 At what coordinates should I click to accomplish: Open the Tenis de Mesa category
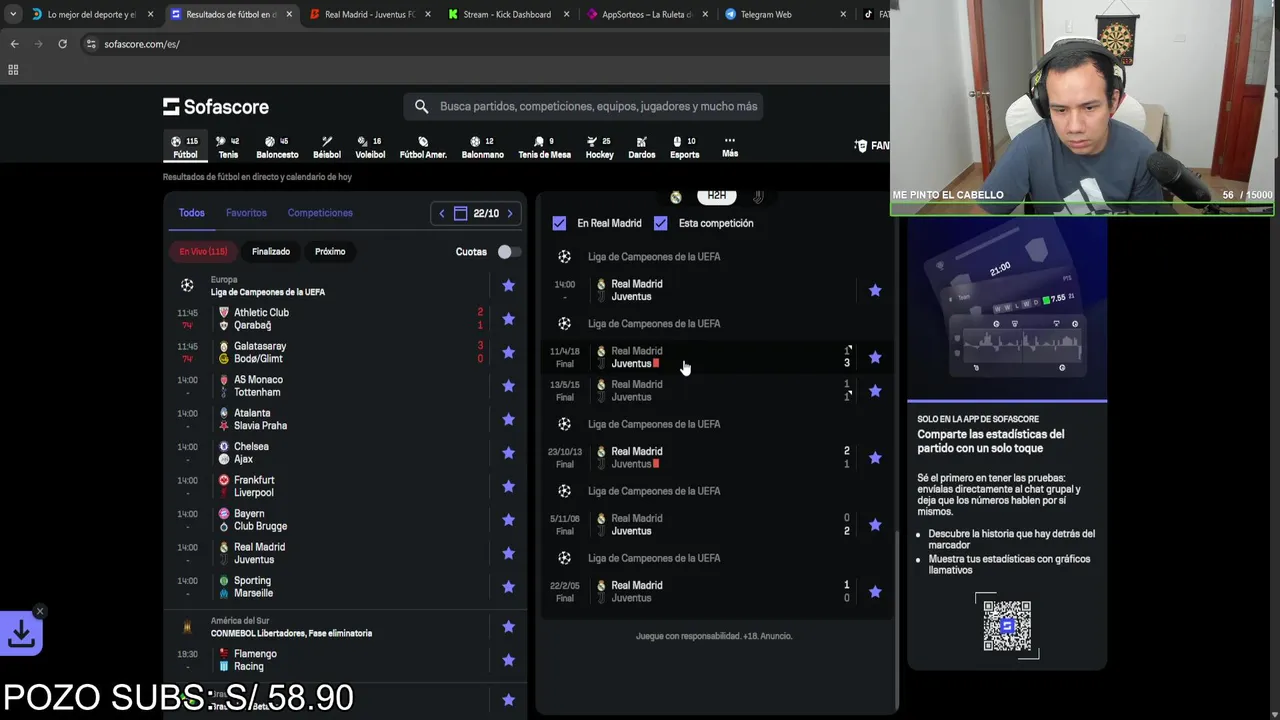click(x=544, y=147)
